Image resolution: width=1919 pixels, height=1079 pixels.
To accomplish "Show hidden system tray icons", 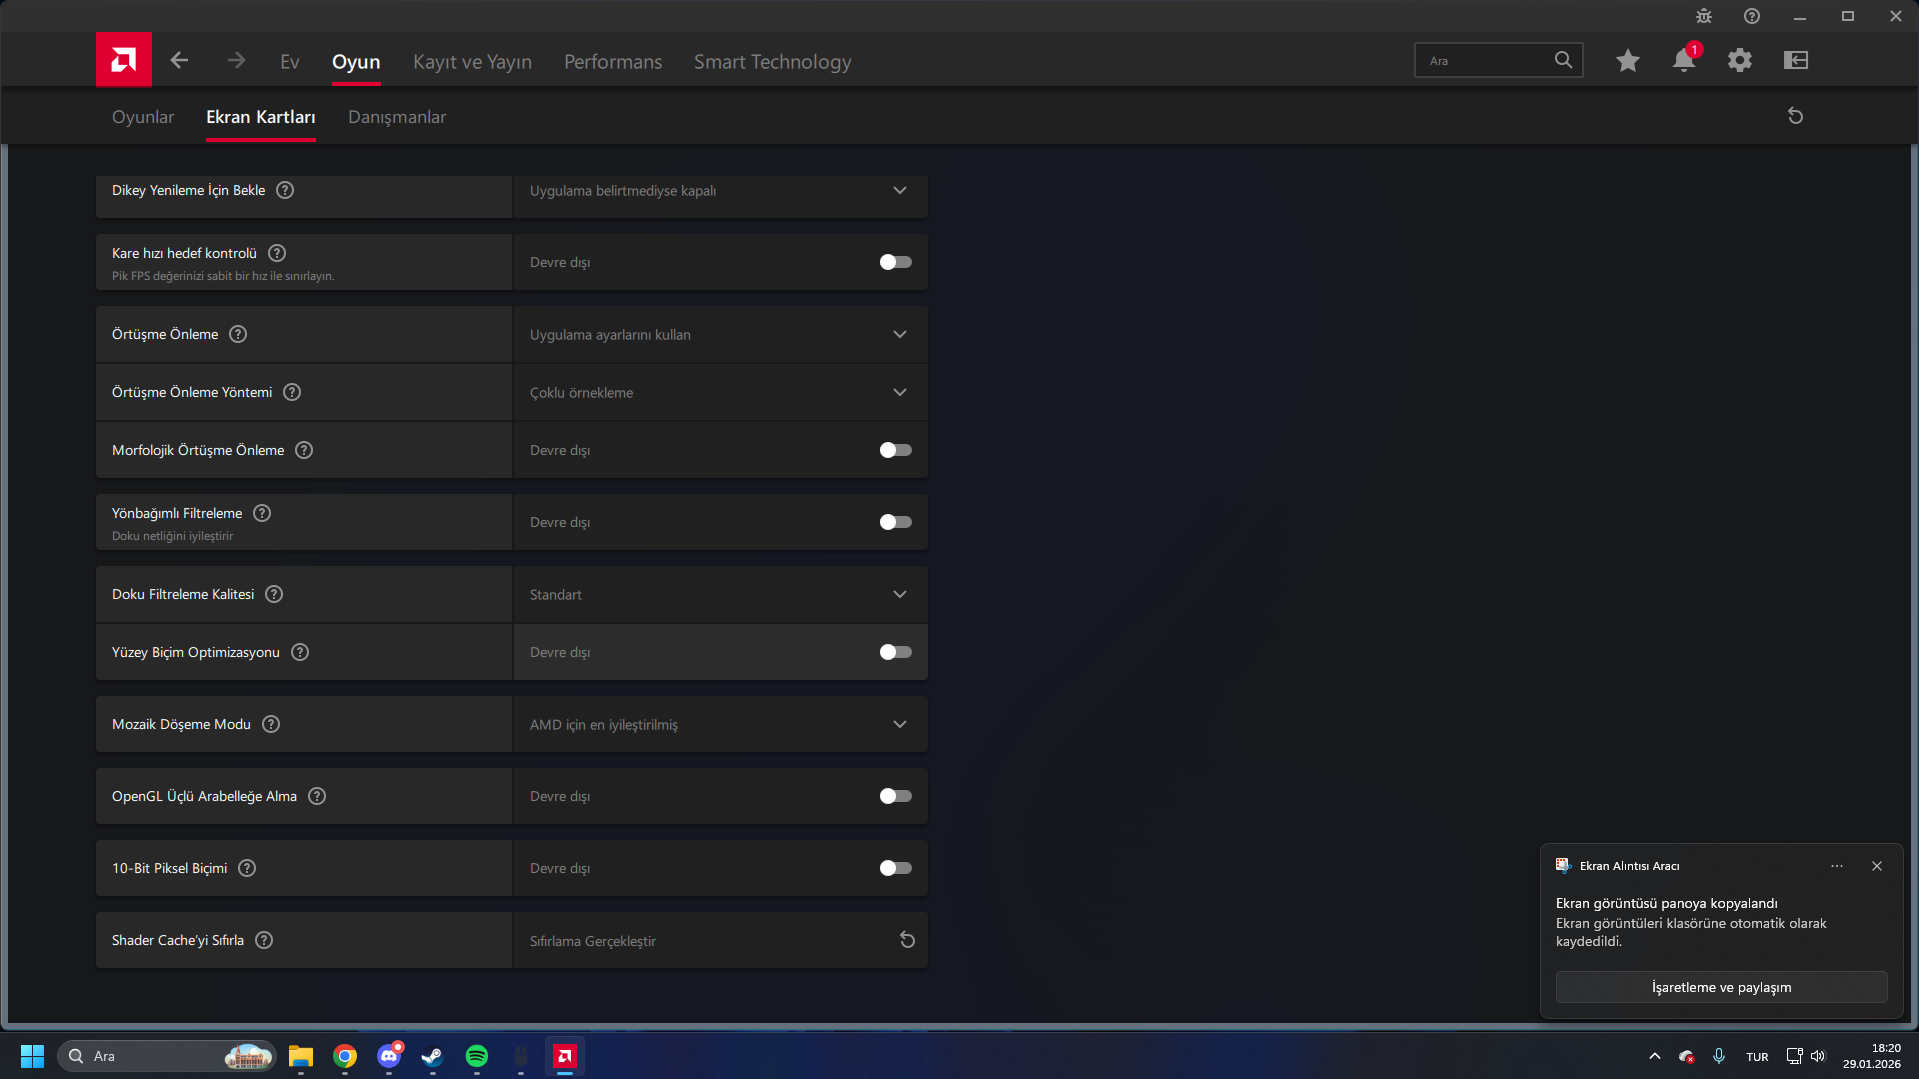I will coord(1655,1056).
